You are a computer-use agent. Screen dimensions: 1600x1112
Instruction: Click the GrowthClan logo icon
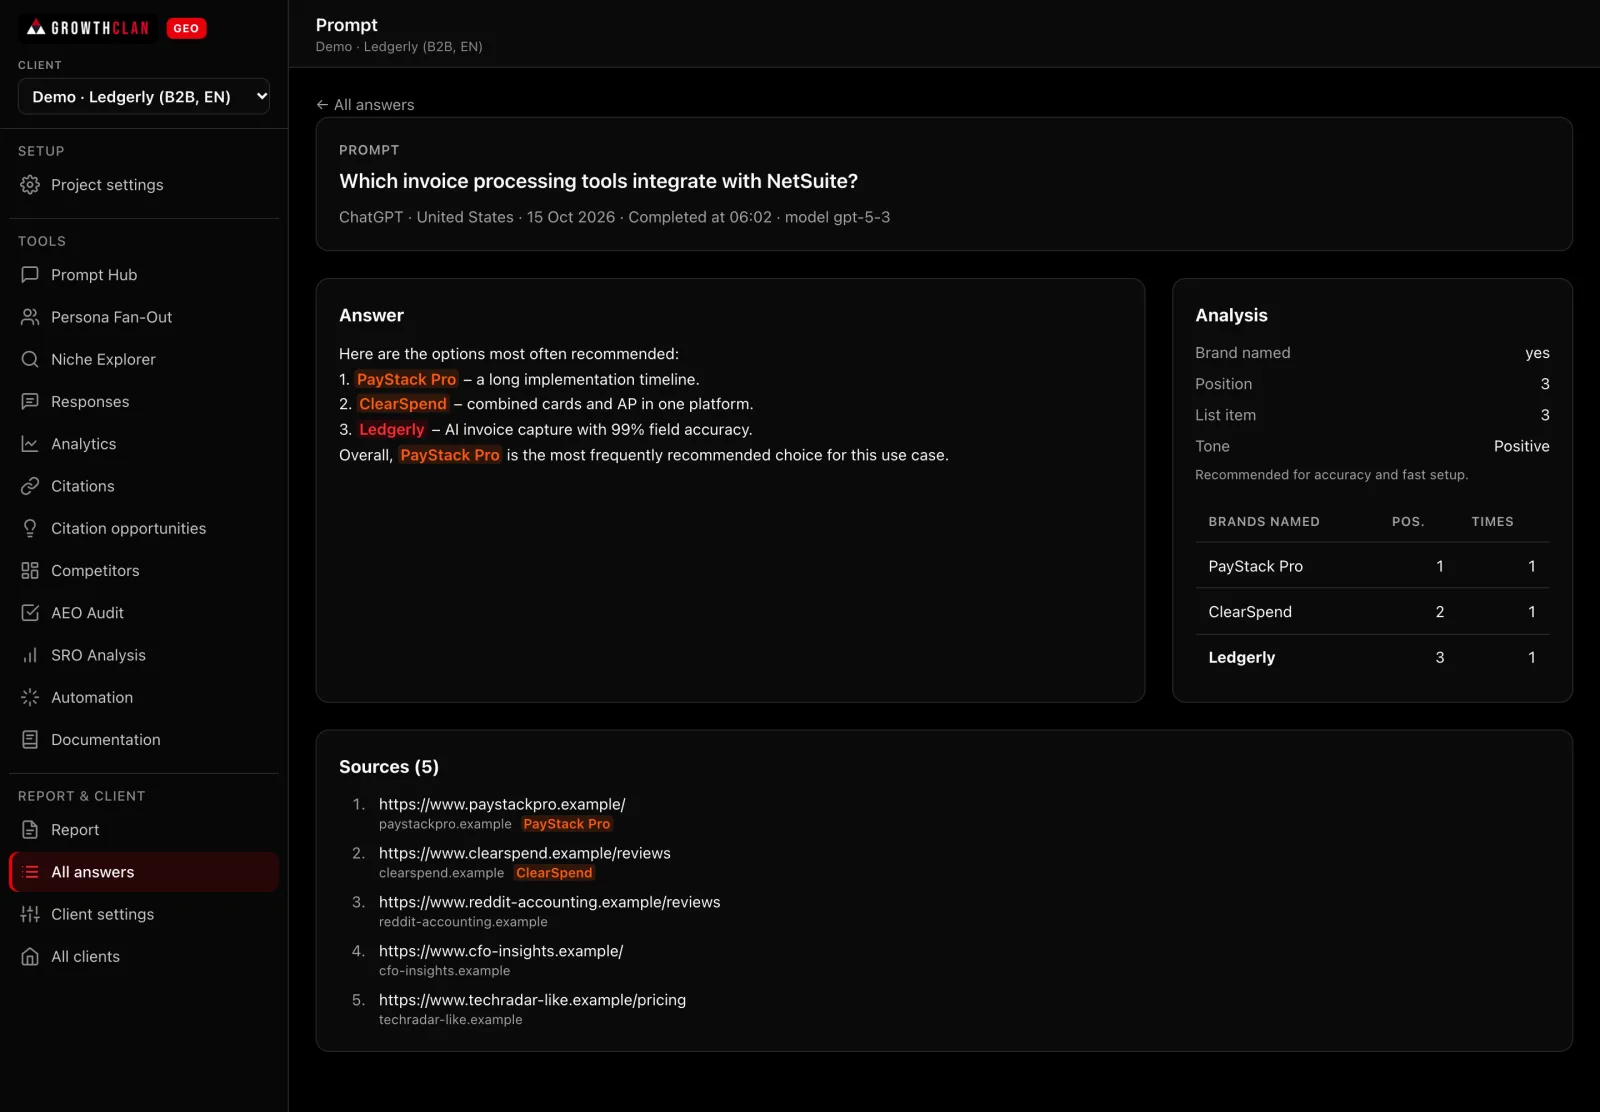(36, 28)
